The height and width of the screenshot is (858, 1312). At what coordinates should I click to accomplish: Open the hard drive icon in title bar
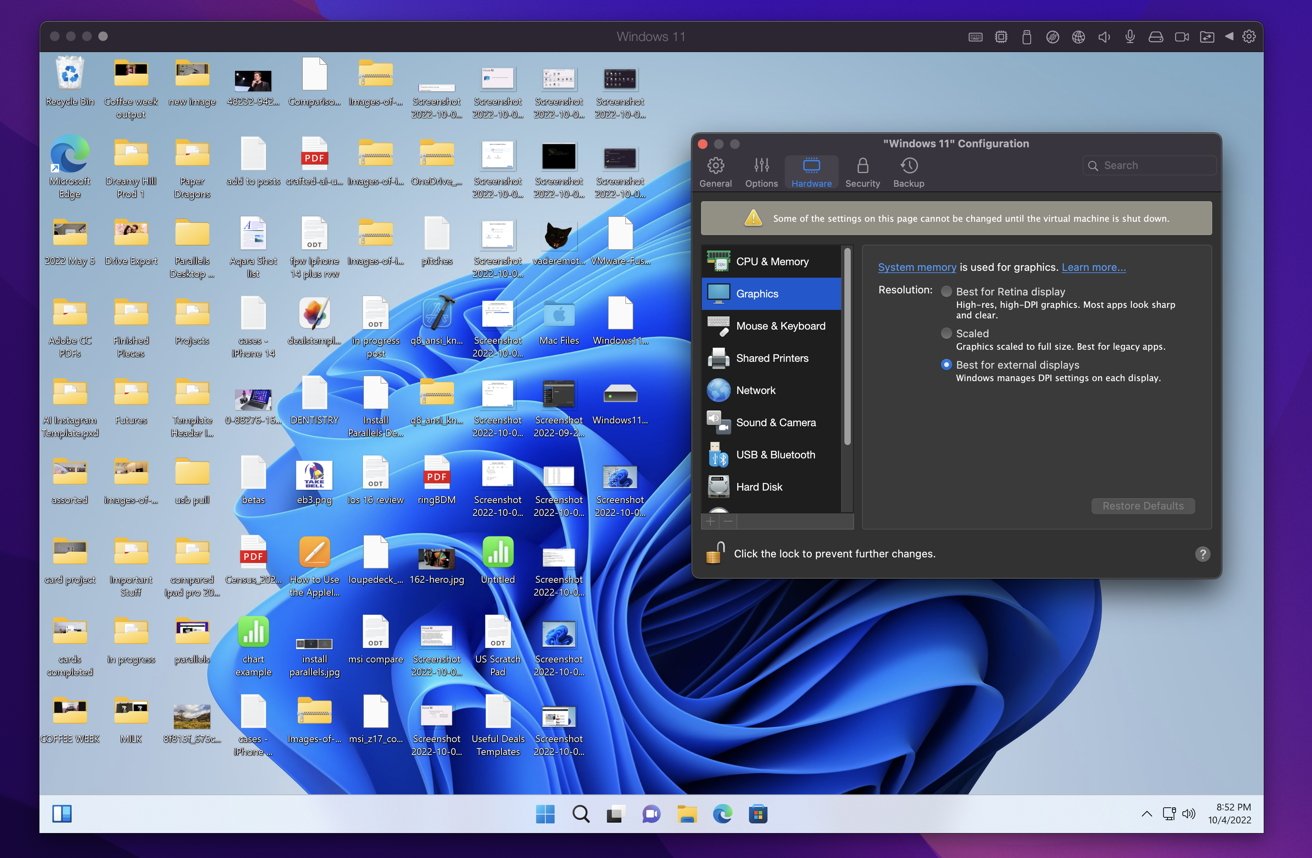pyautogui.click(x=1155, y=37)
